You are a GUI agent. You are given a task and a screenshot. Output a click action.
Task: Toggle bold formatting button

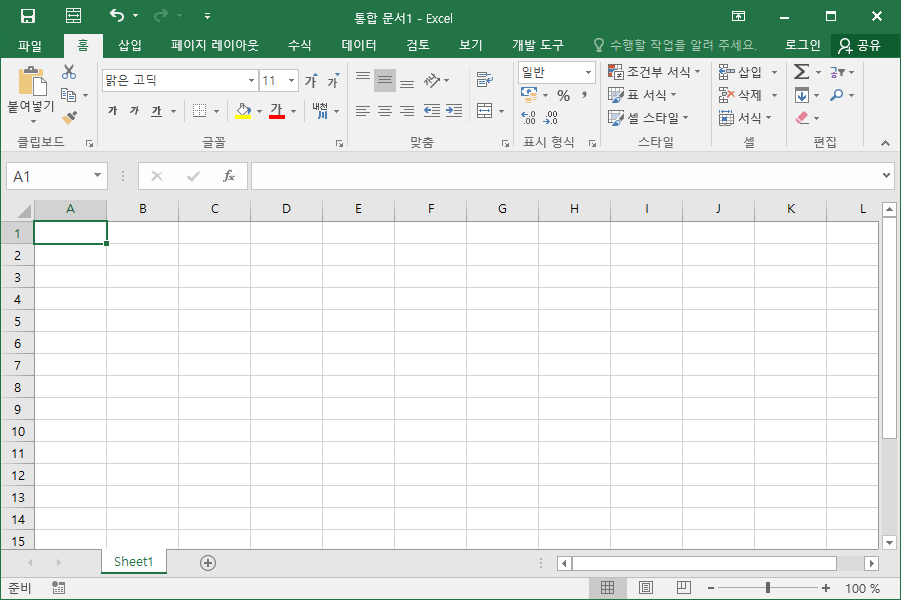click(113, 111)
